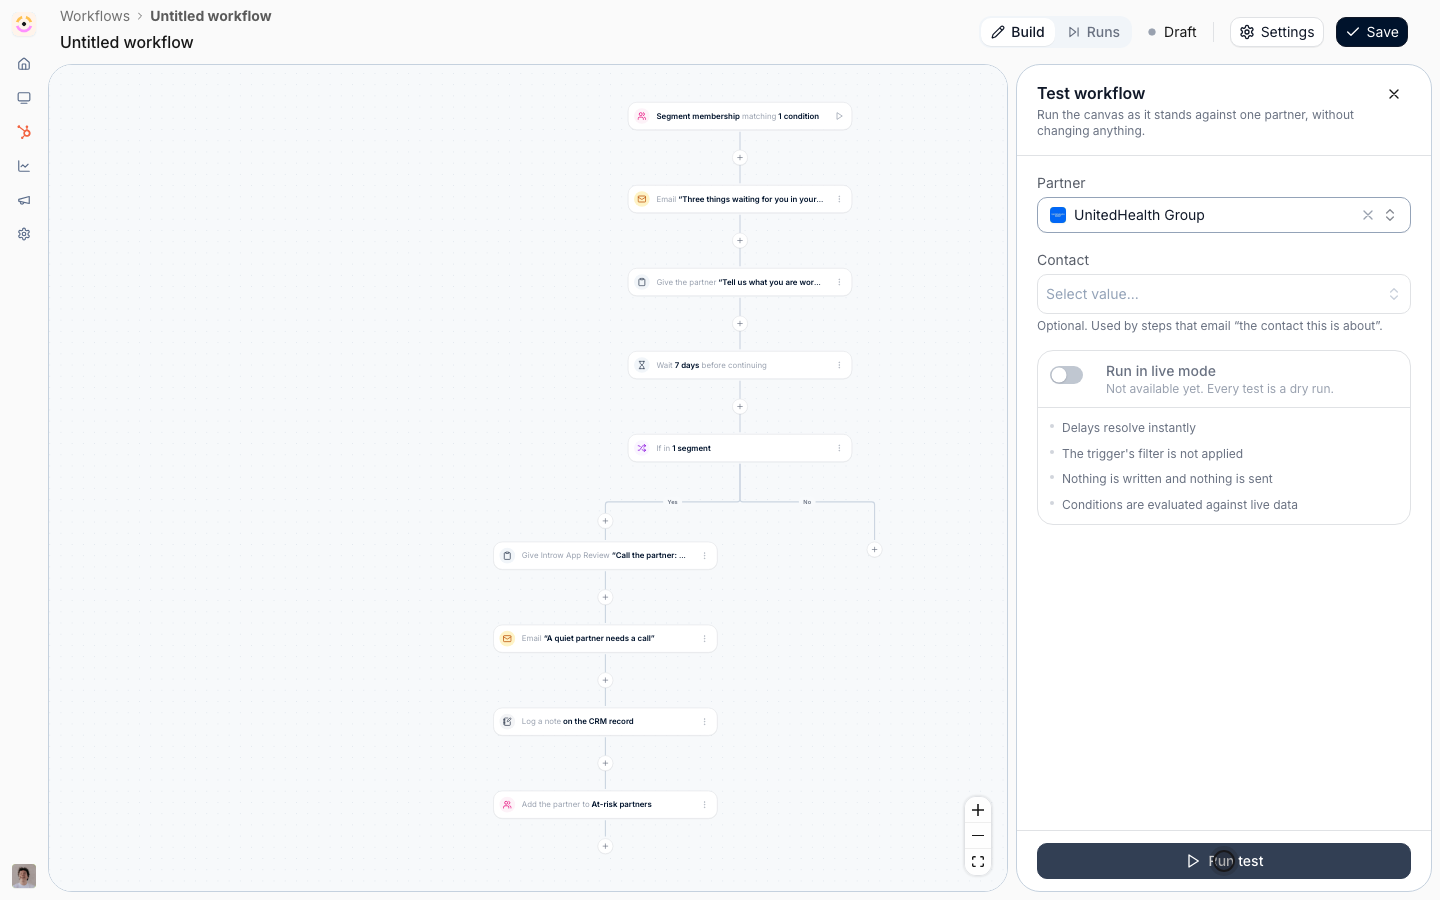Open the gear icon in the left sidebar
This screenshot has height=900, width=1440.
tap(24, 234)
